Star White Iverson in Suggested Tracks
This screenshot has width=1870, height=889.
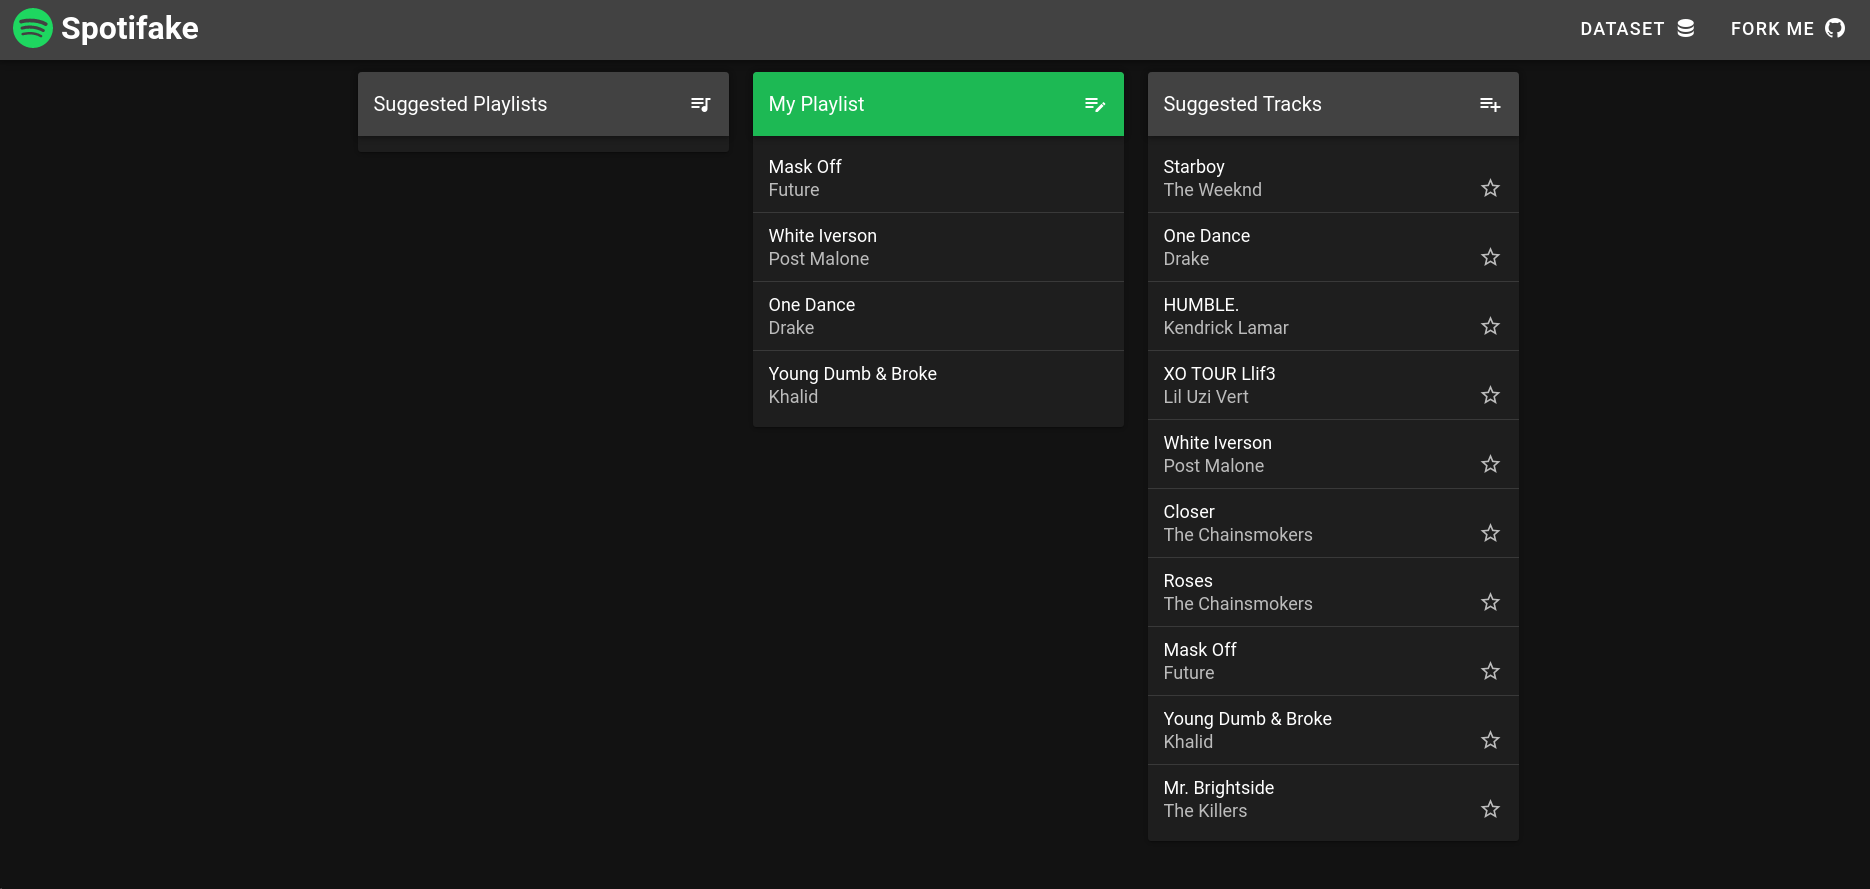tap(1490, 464)
